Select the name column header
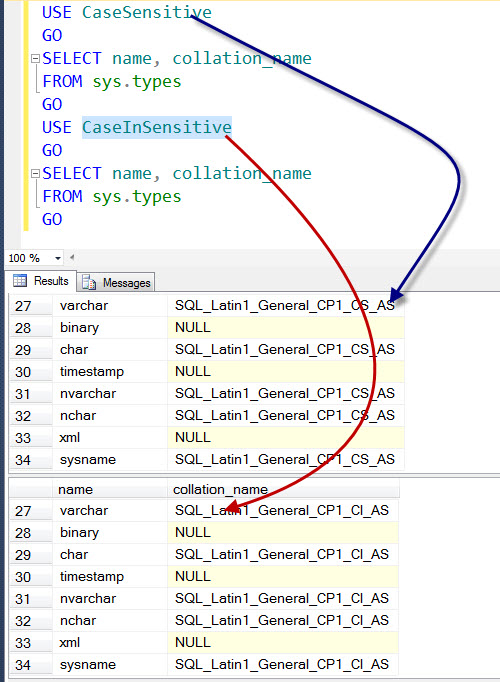This screenshot has height=682, width=500. 110,489
